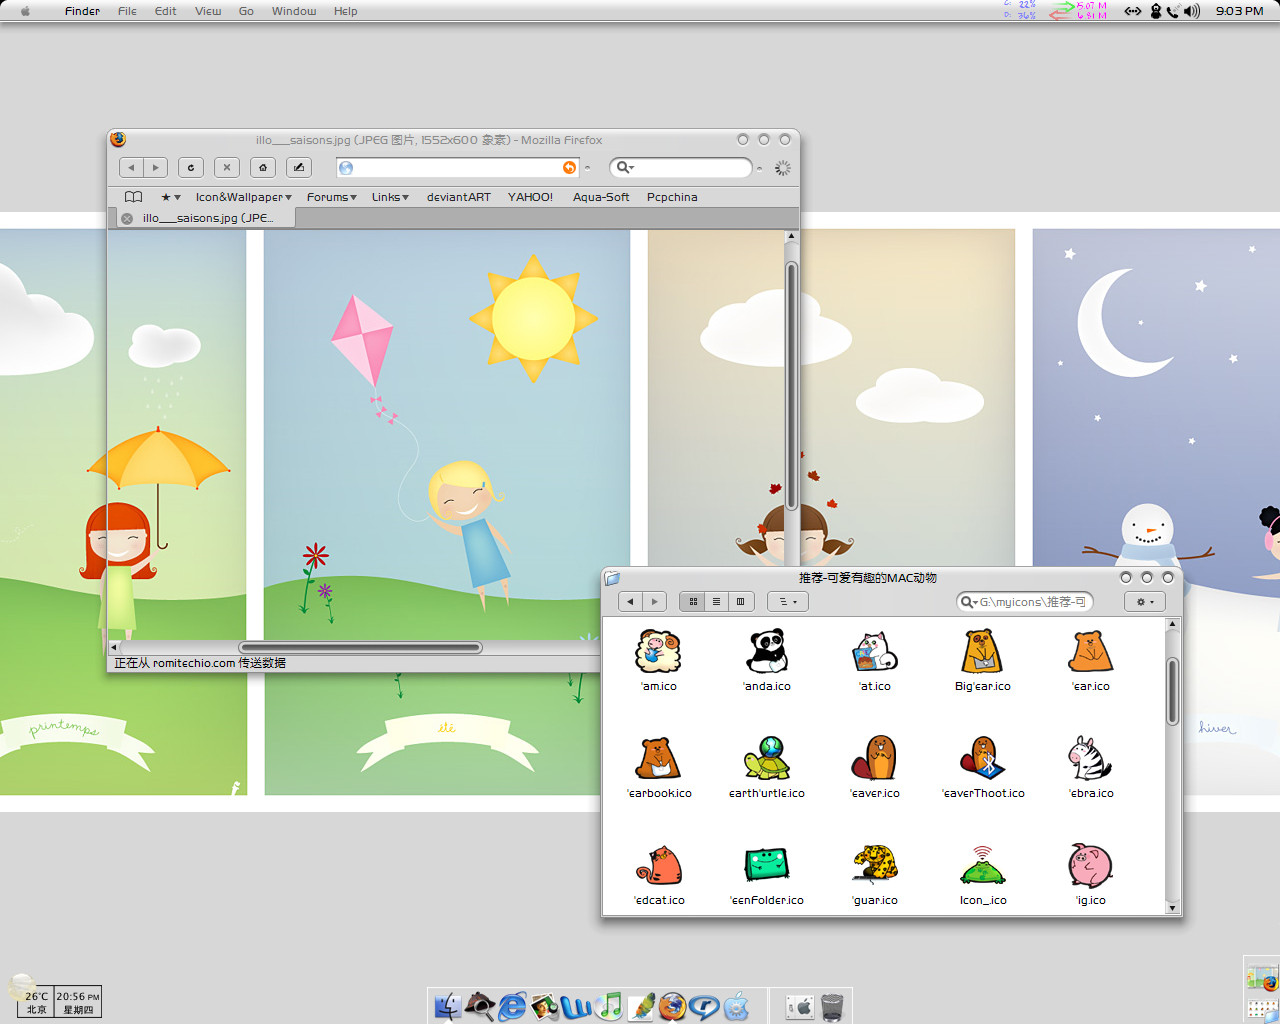This screenshot has width=1280, height=1024.
Task: Expand the Forums bookmark folder
Action: tap(331, 197)
